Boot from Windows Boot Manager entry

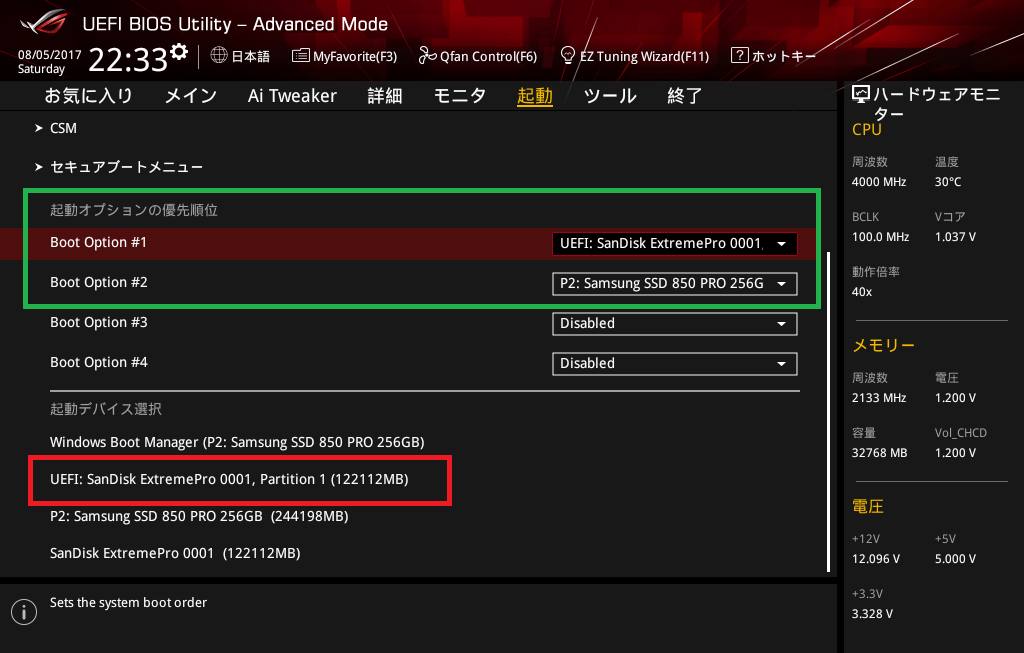(237, 442)
